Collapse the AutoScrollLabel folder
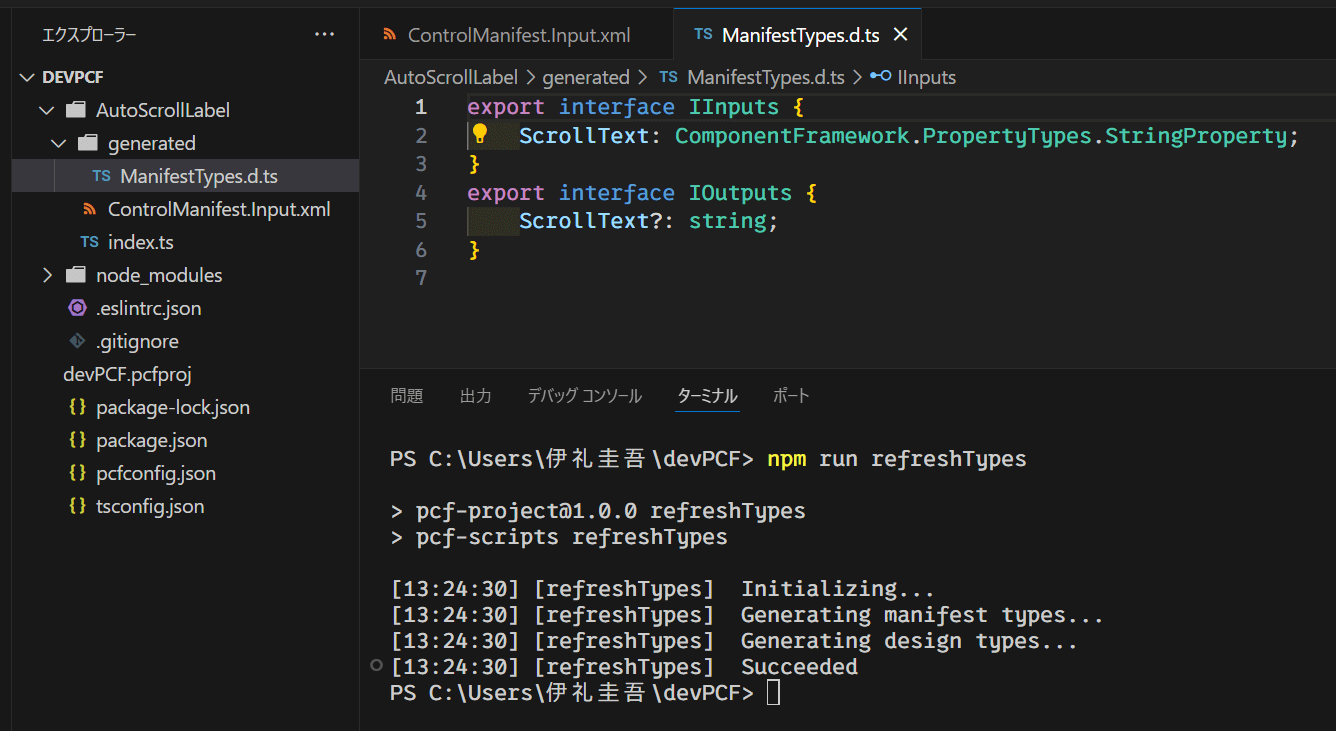The image size is (1336, 731). pos(46,110)
